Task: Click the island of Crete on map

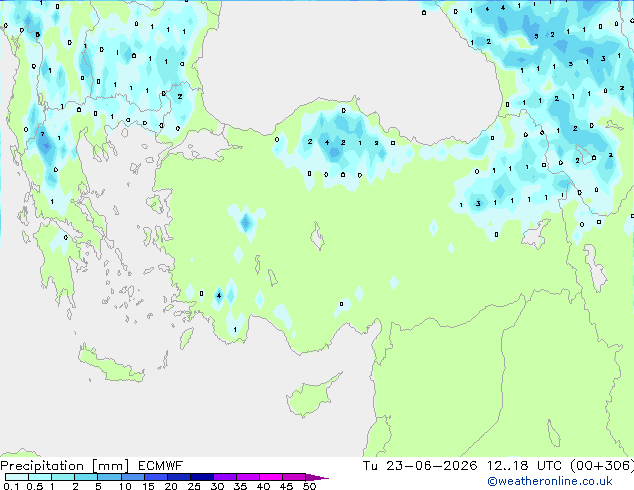Action: tap(111, 364)
